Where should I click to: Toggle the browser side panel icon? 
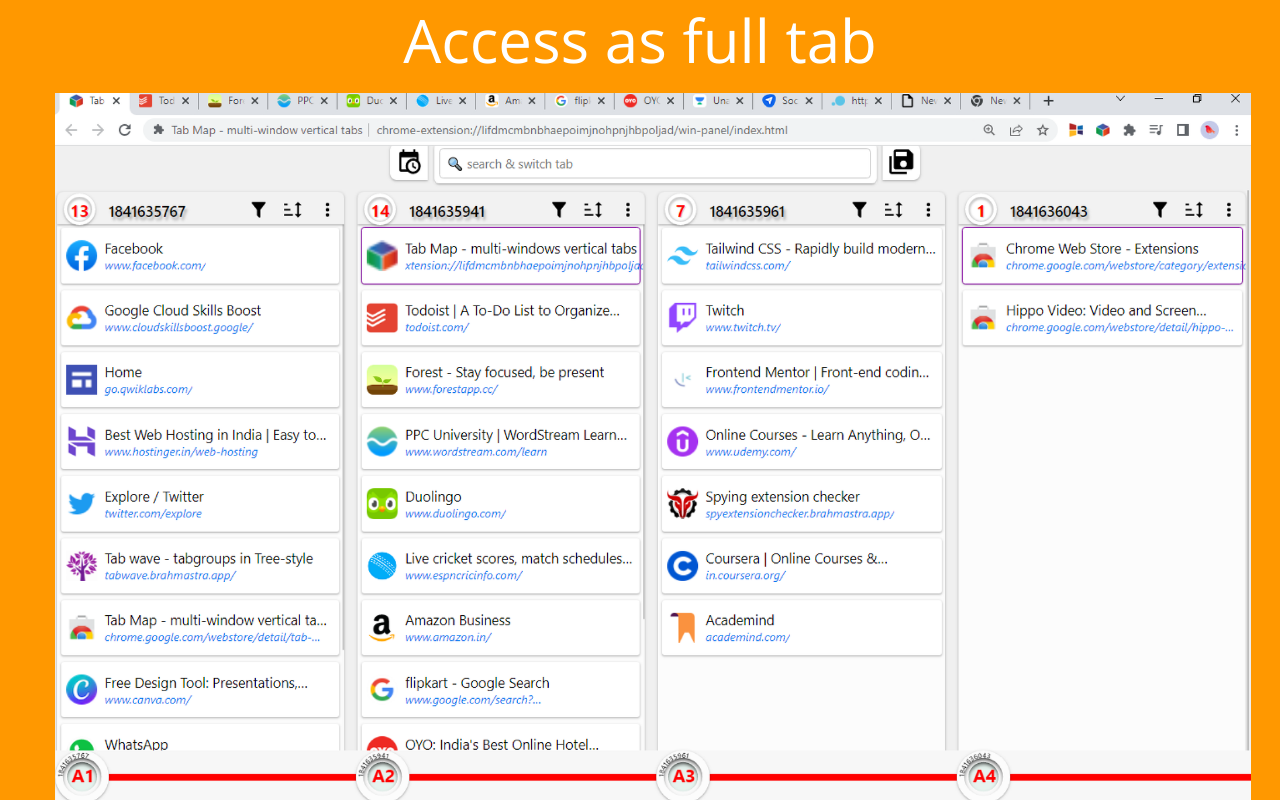pos(1183,130)
